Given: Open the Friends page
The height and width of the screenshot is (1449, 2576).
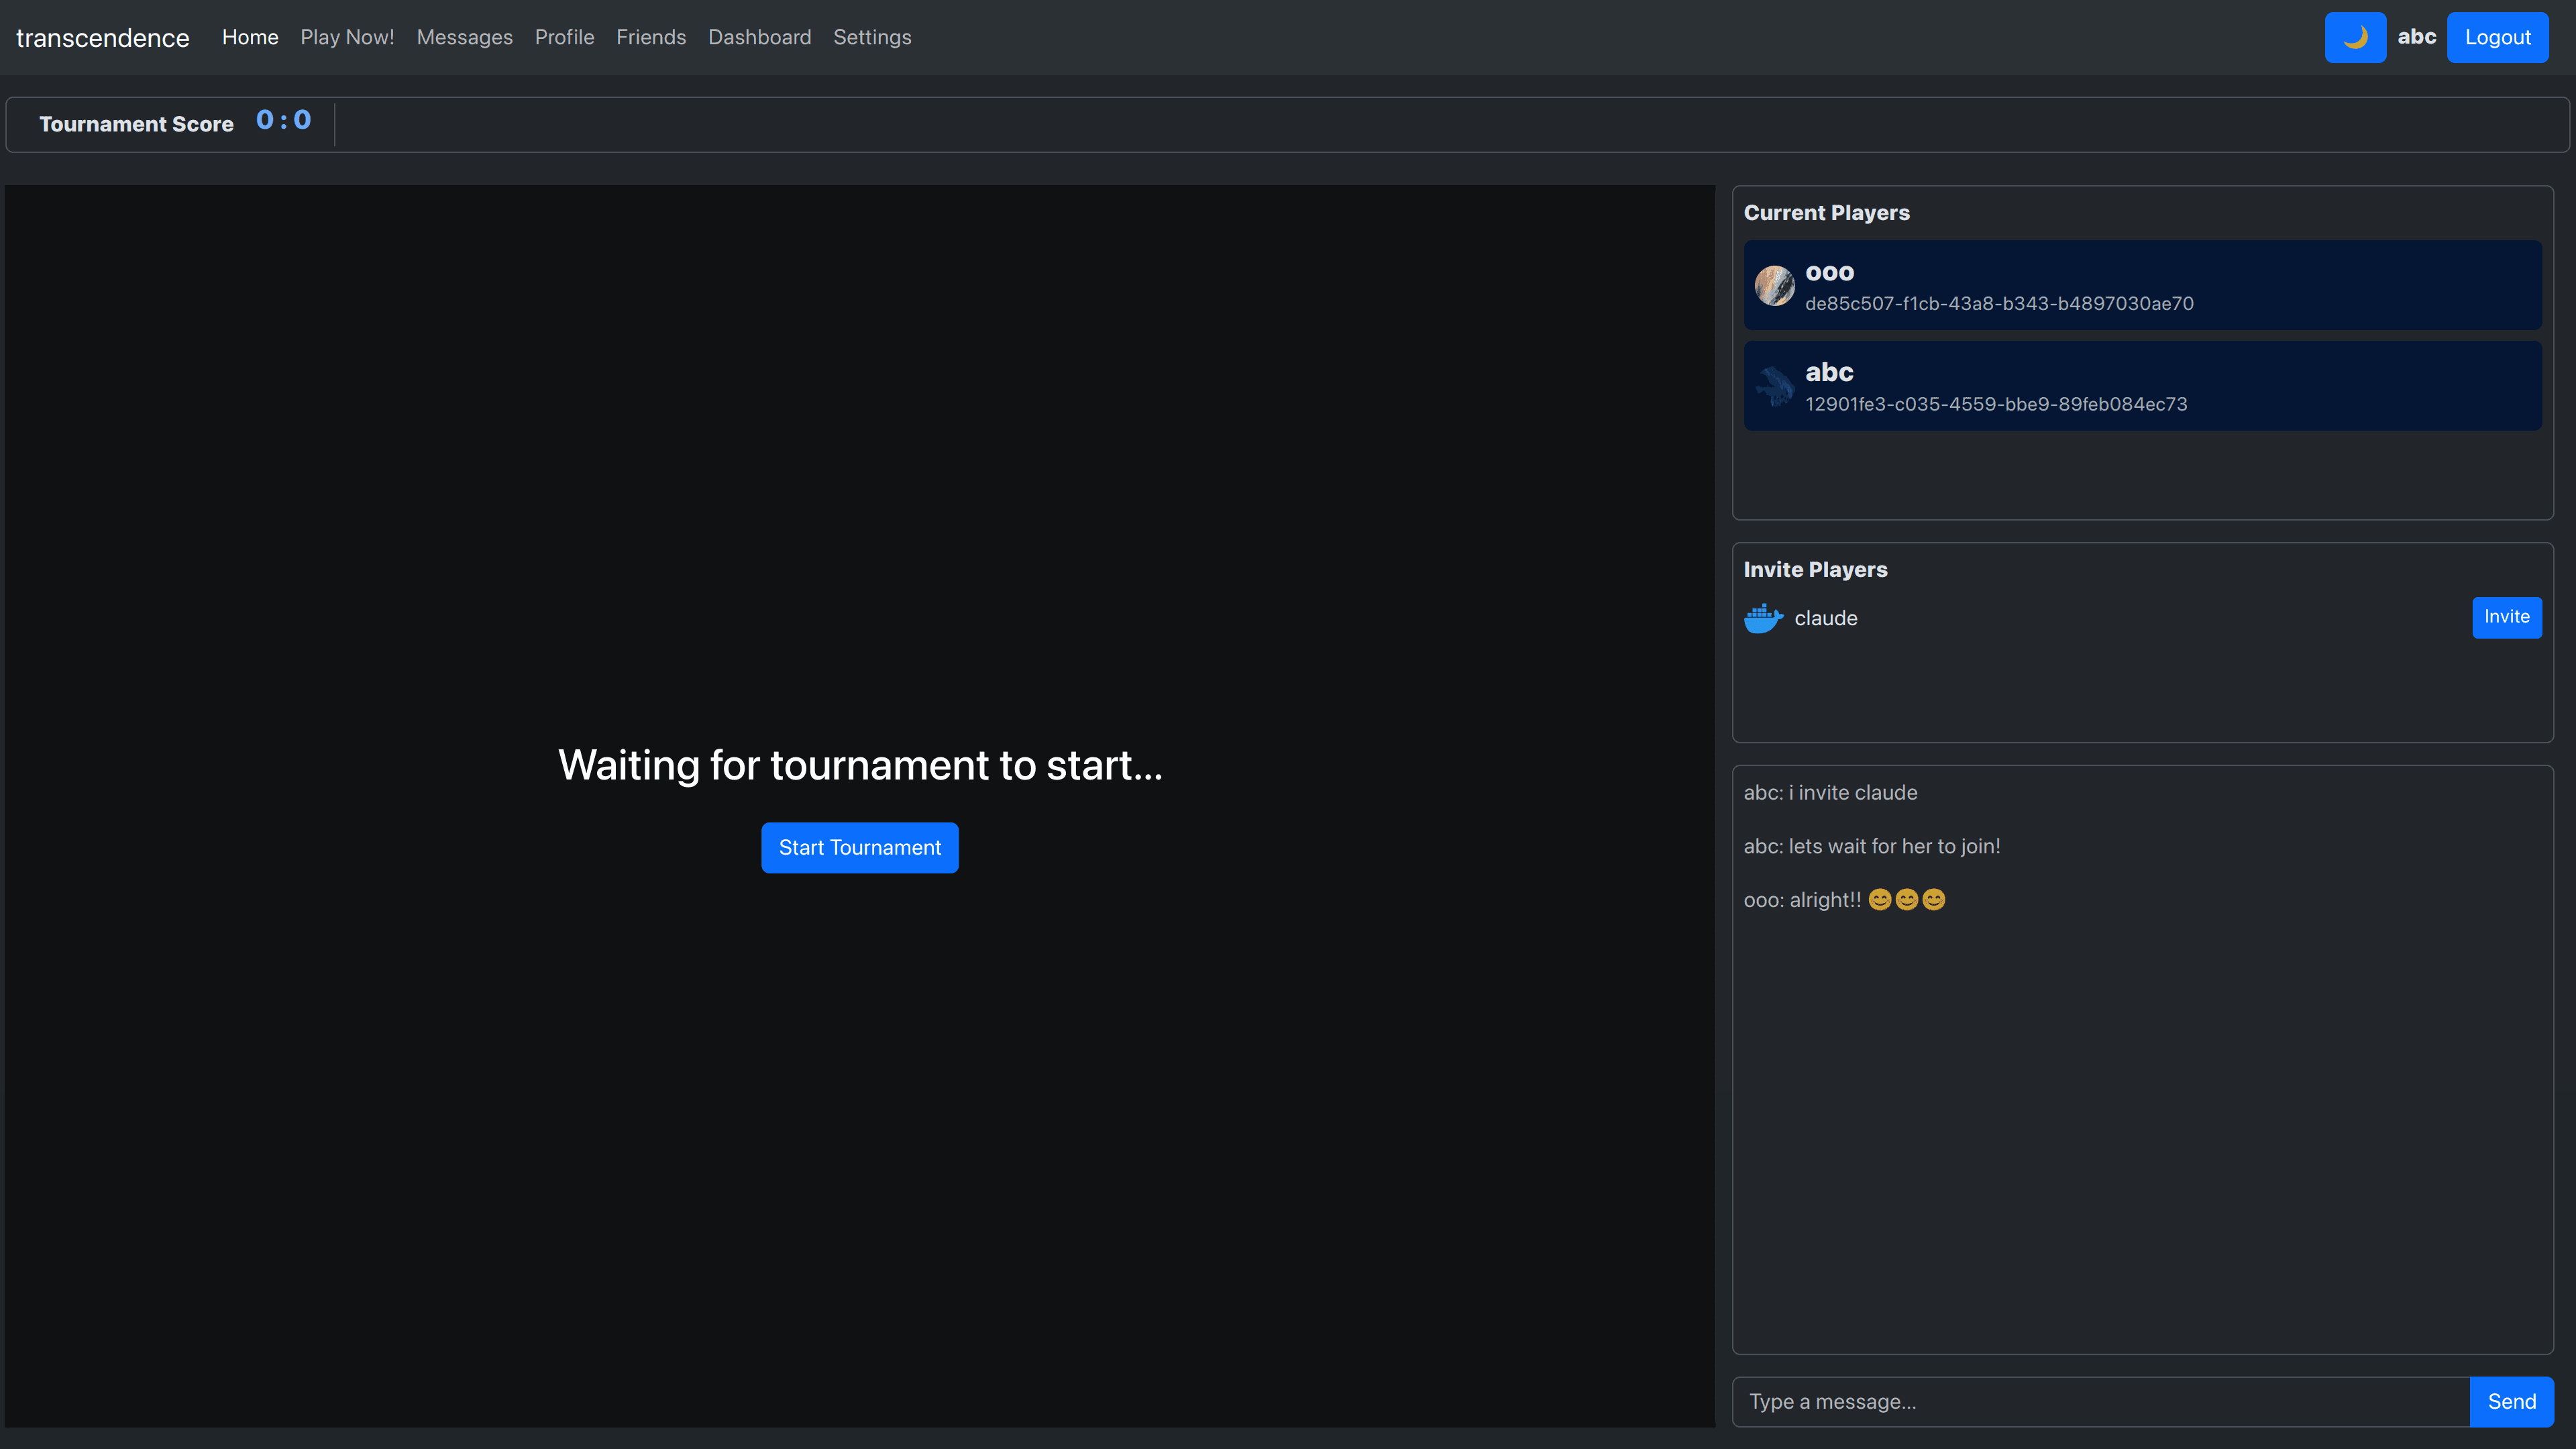Looking at the screenshot, I should coord(651,37).
